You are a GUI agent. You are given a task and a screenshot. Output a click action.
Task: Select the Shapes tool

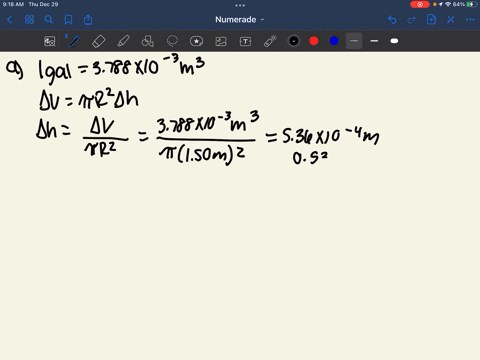coord(148,41)
